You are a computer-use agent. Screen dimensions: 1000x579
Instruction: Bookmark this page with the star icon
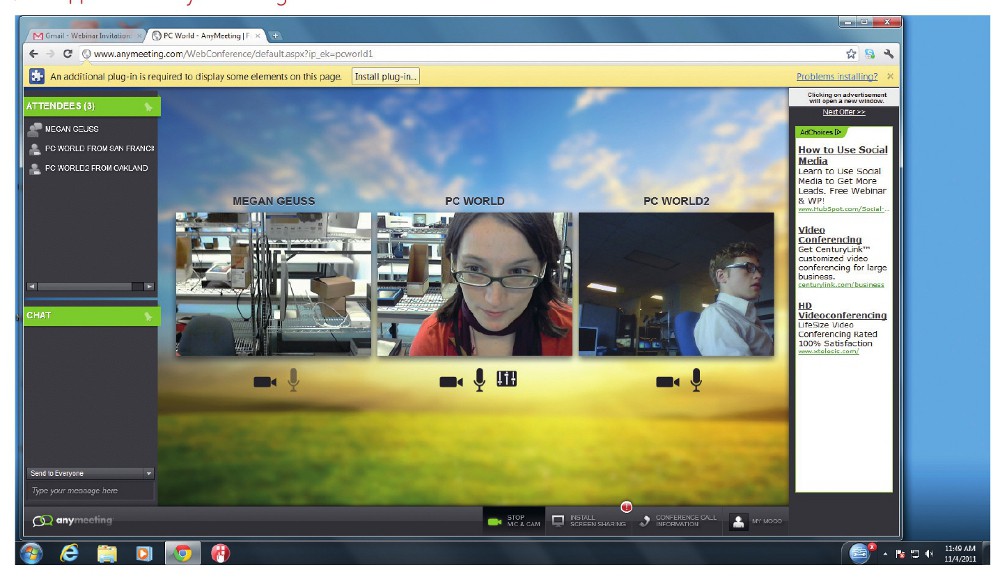tap(851, 54)
